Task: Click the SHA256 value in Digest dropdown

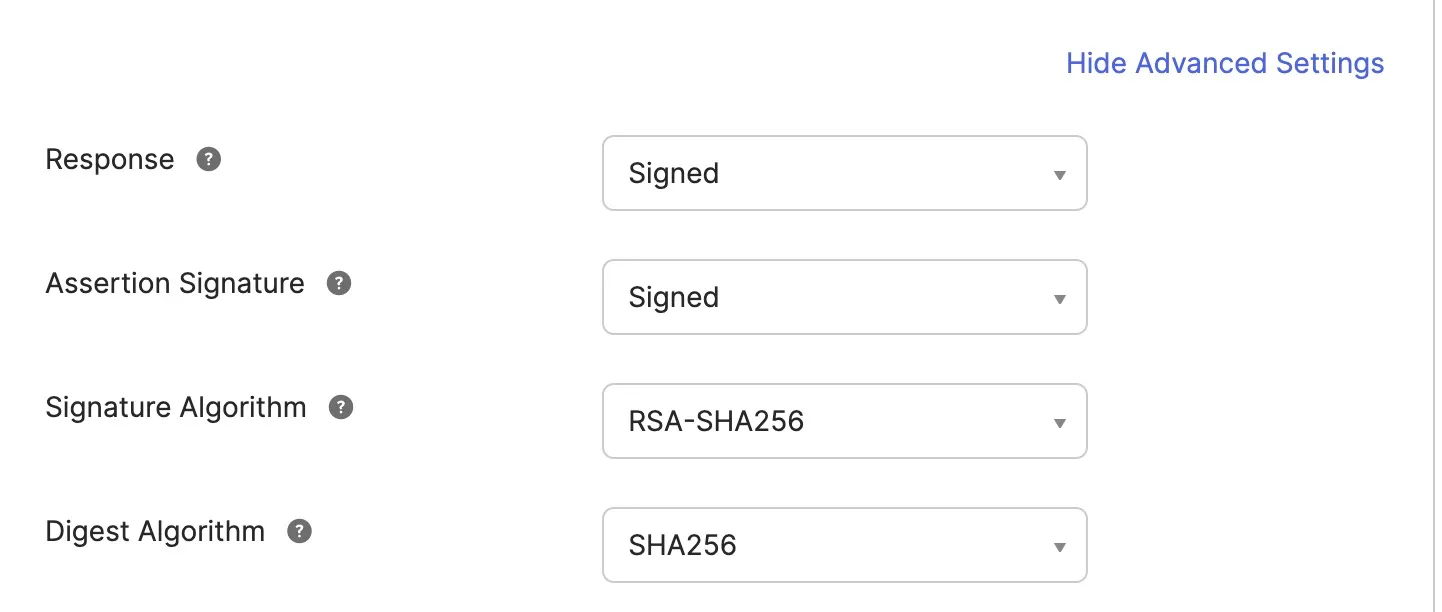Action: click(x=684, y=545)
